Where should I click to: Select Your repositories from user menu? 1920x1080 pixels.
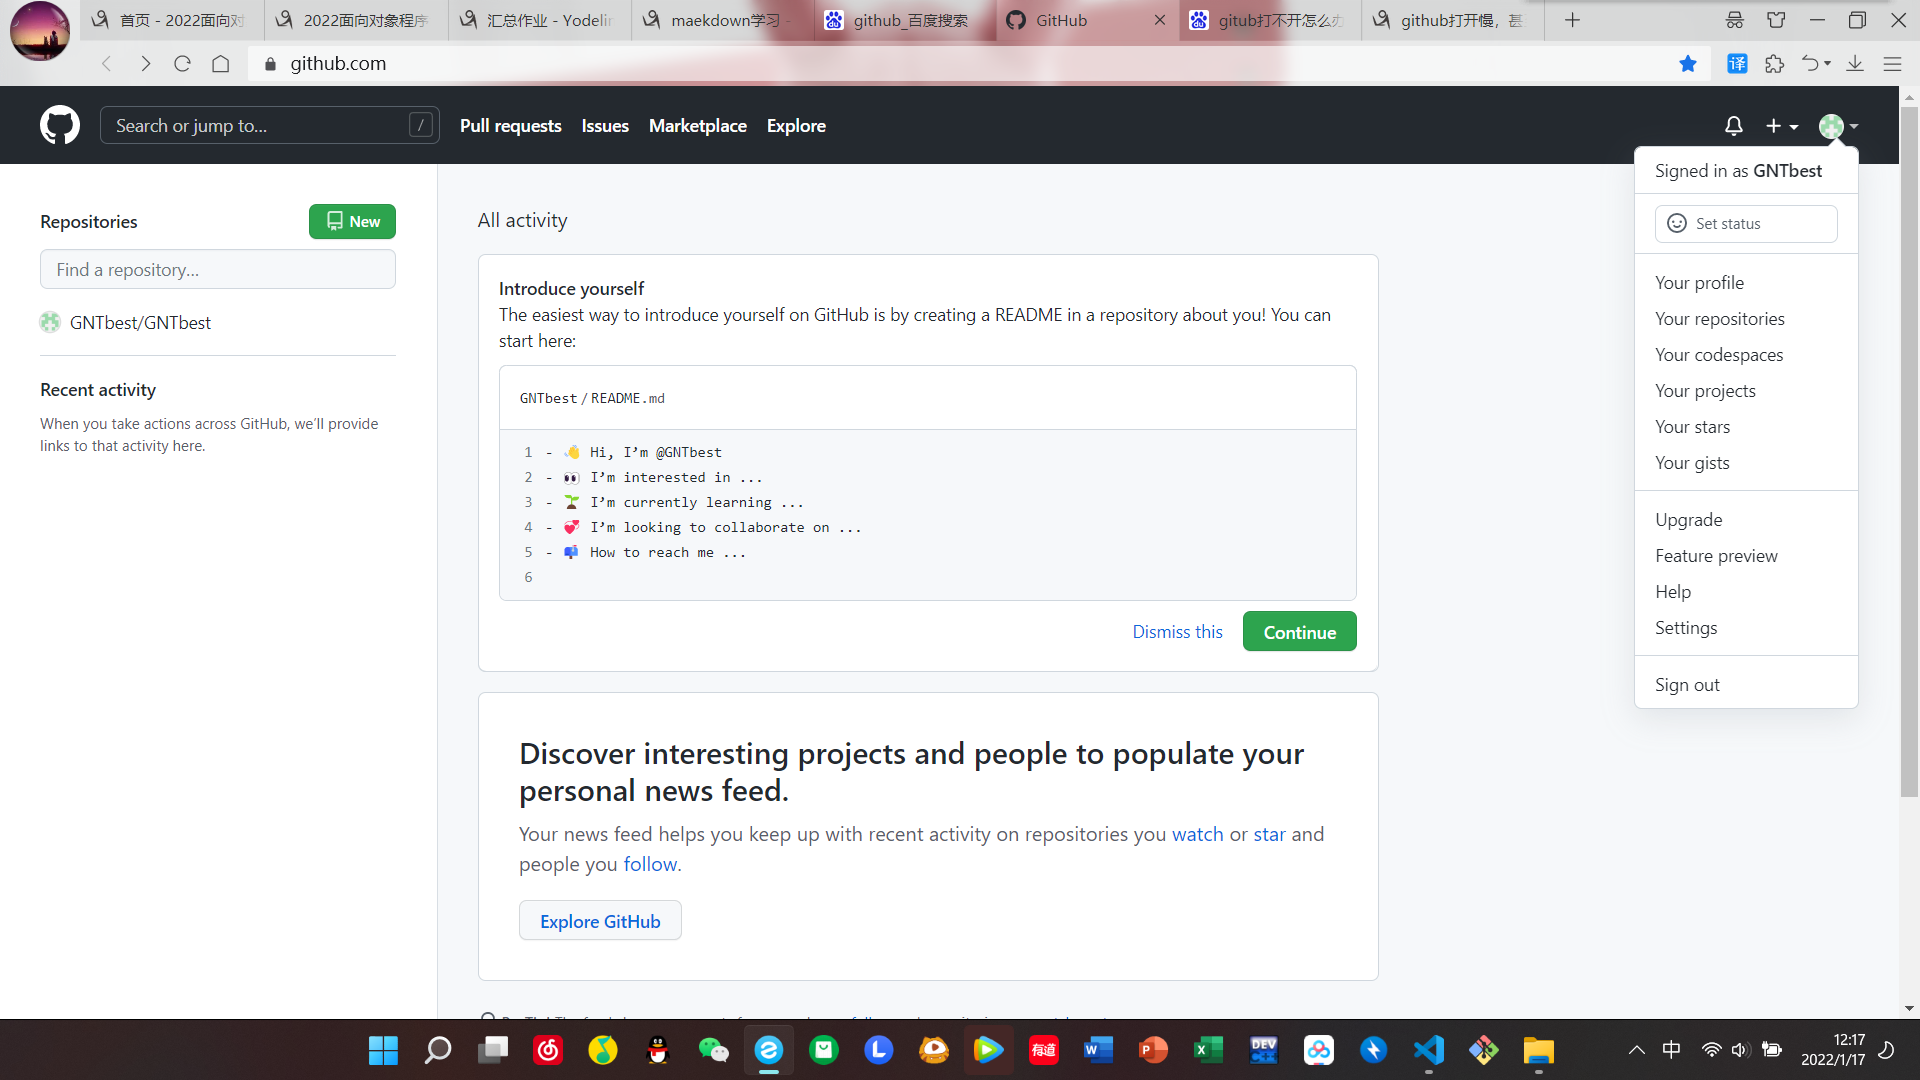pos(1719,319)
